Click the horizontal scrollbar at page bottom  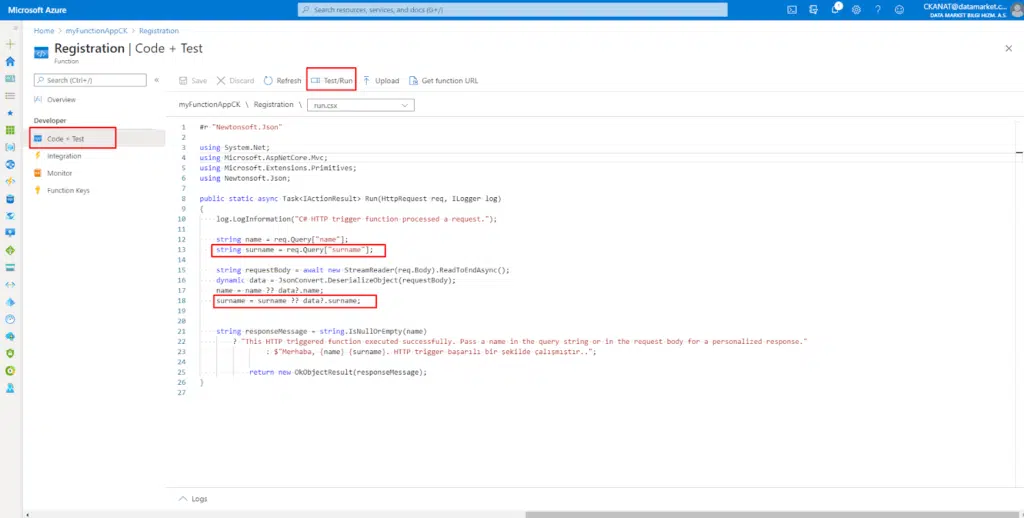pyautogui.click(x=771, y=514)
